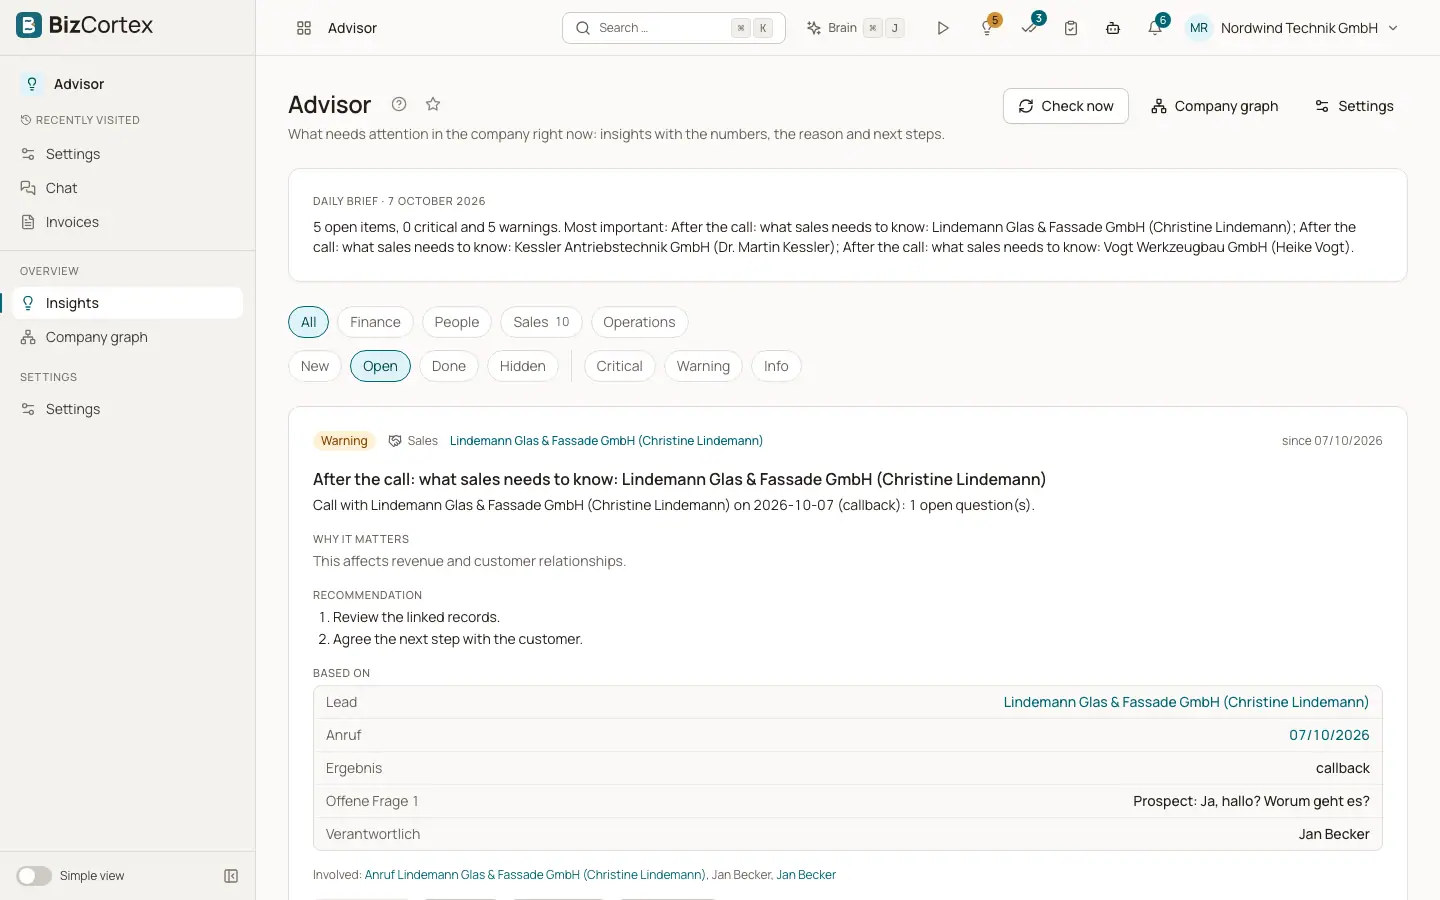The height and width of the screenshot is (900, 1440).
Task: Open Lindemann link next to Sales tag
Action: [606, 441]
